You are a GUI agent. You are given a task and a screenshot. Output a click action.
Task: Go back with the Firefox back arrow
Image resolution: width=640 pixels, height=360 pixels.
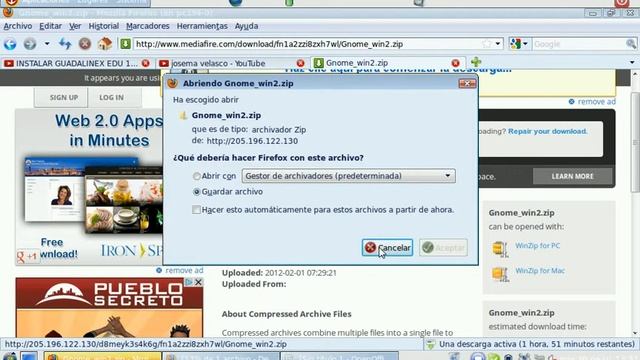tap(10, 44)
